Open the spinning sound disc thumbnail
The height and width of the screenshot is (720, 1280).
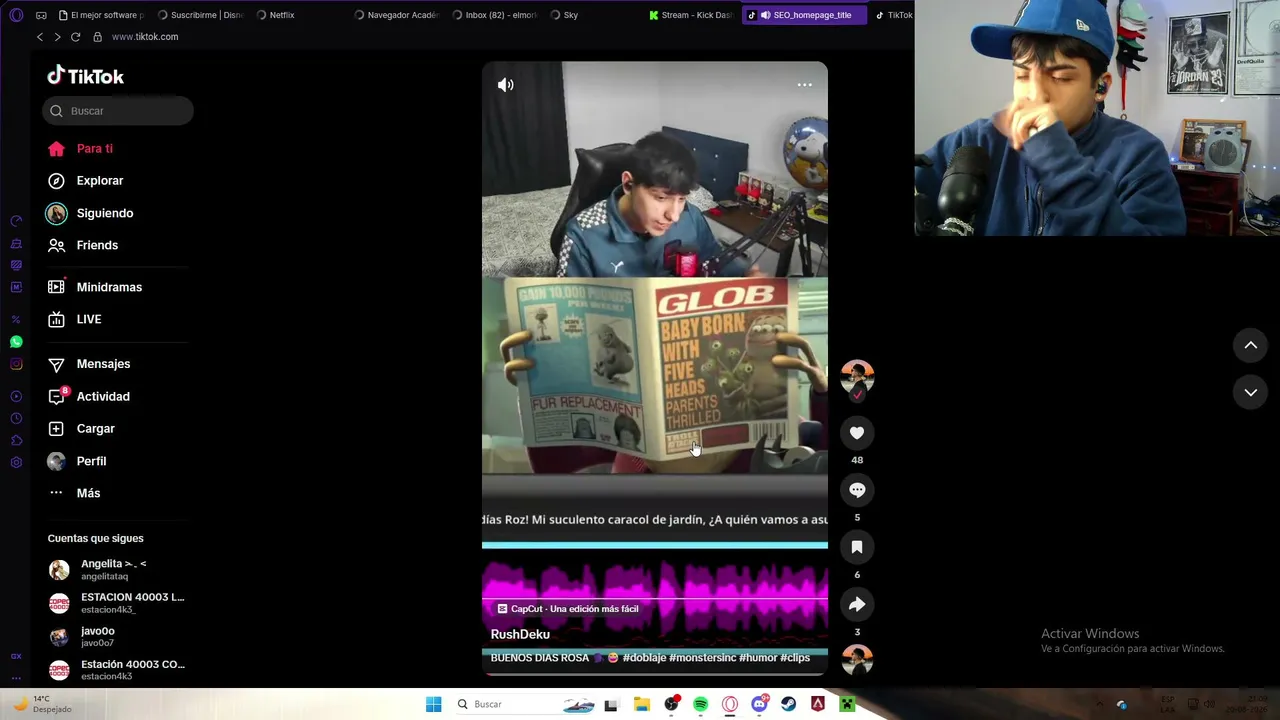(x=857, y=661)
